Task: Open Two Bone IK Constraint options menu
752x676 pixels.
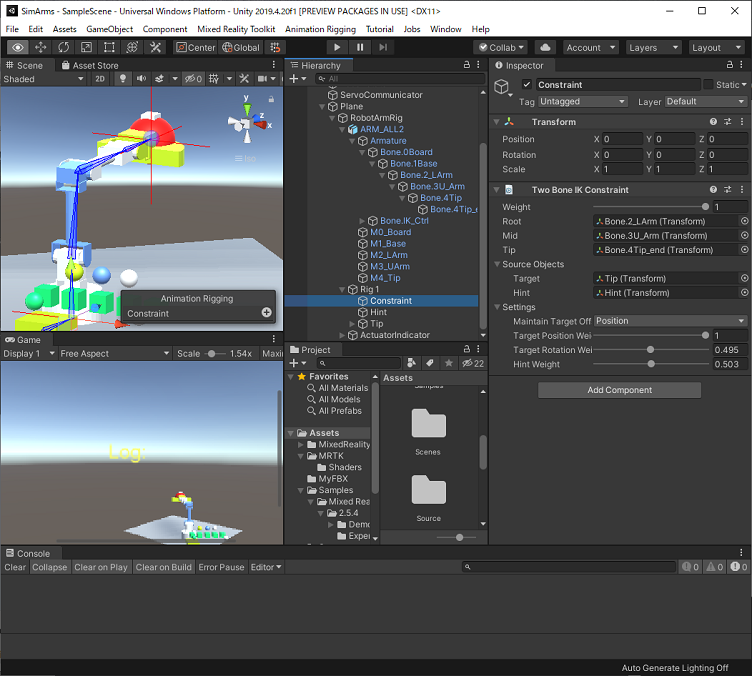Action: (x=741, y=190)
